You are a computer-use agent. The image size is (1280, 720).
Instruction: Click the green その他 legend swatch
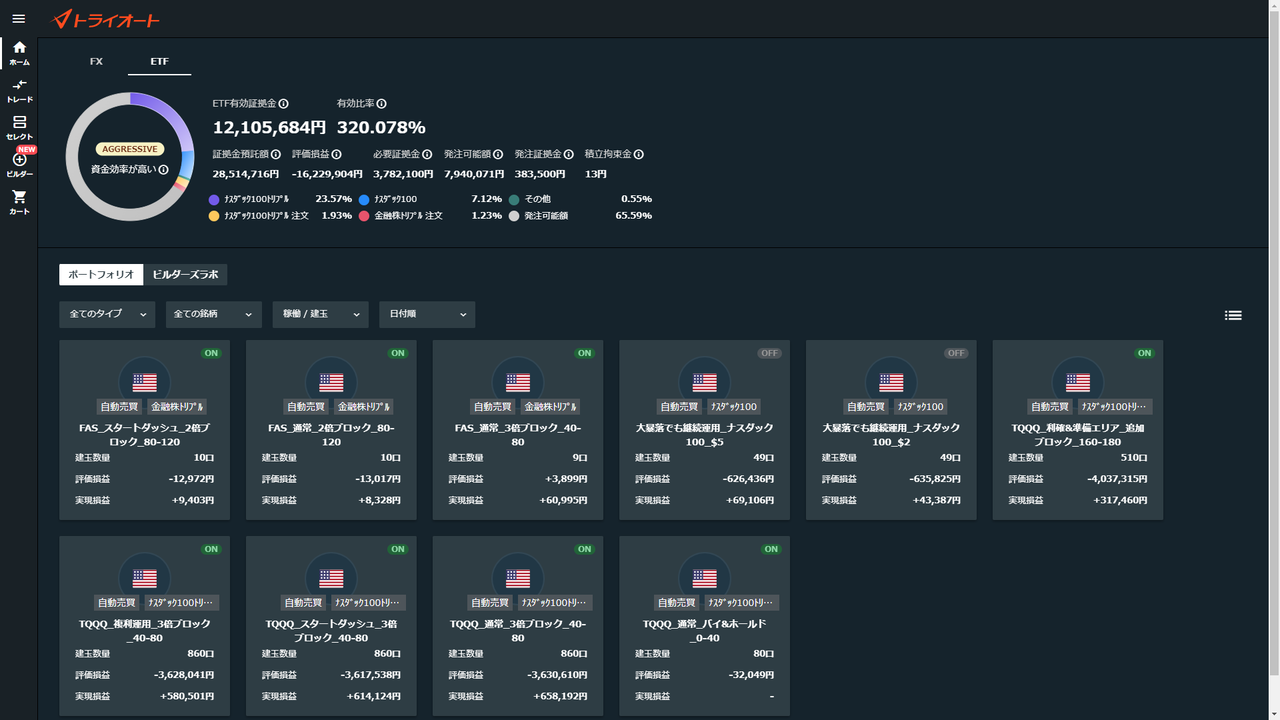click(514, 200)
